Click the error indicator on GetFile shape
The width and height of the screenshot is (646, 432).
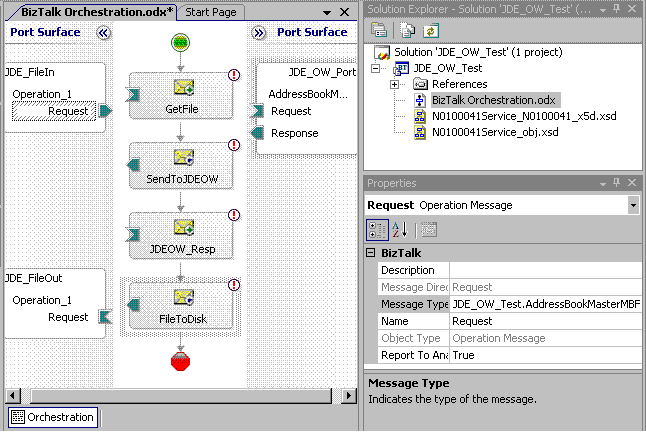pyautogui.click(x=234, y=75)
